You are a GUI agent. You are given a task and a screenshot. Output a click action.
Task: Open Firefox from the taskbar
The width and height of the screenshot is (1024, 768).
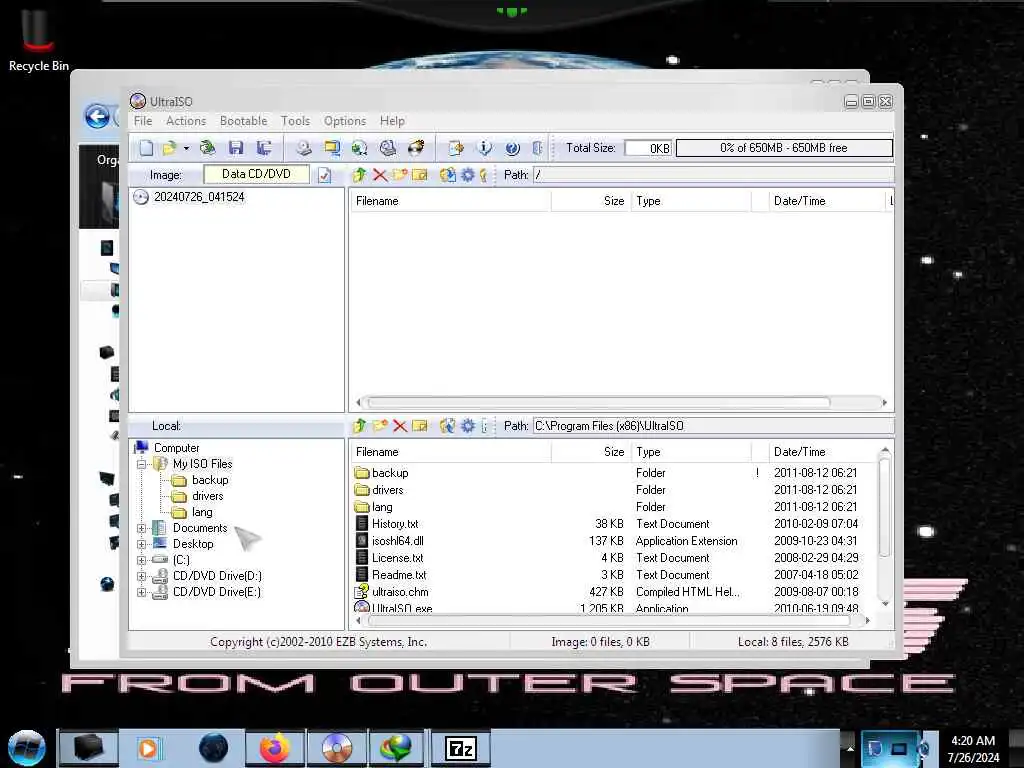tap(275, 748)
